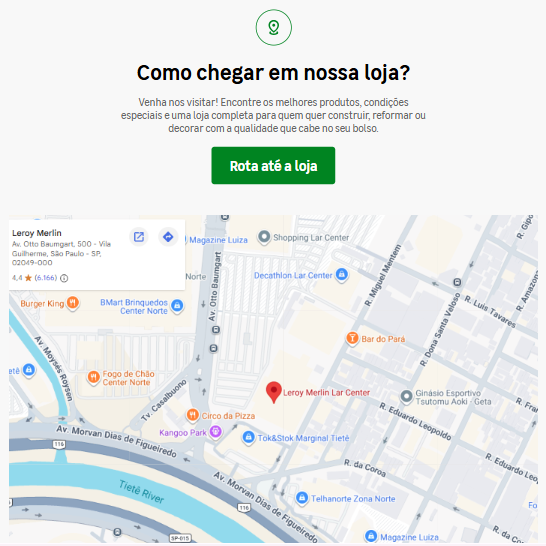546x546 pixels.
Task: Click the Burger King restaurant marker
Action: pyautogui.click(x=73, y=303)
